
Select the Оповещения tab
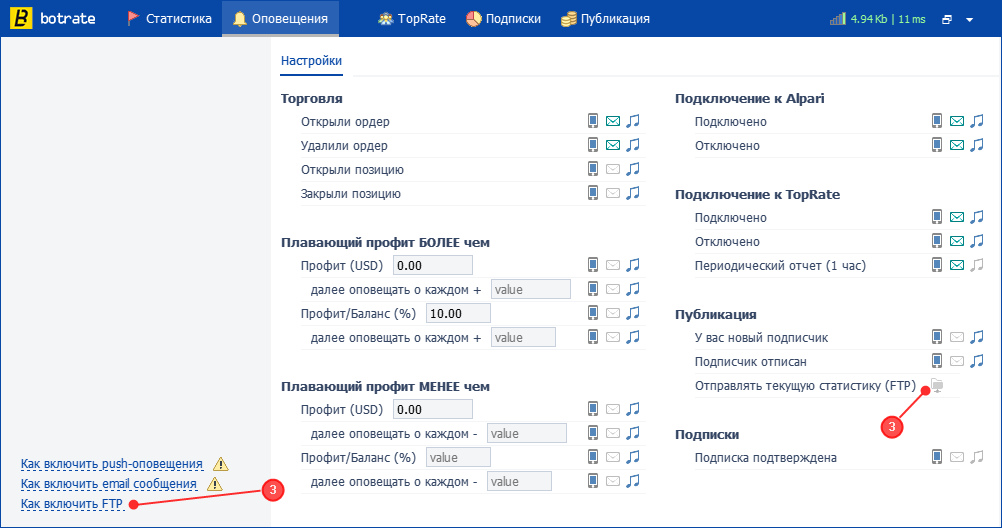(x=281, y=19)
